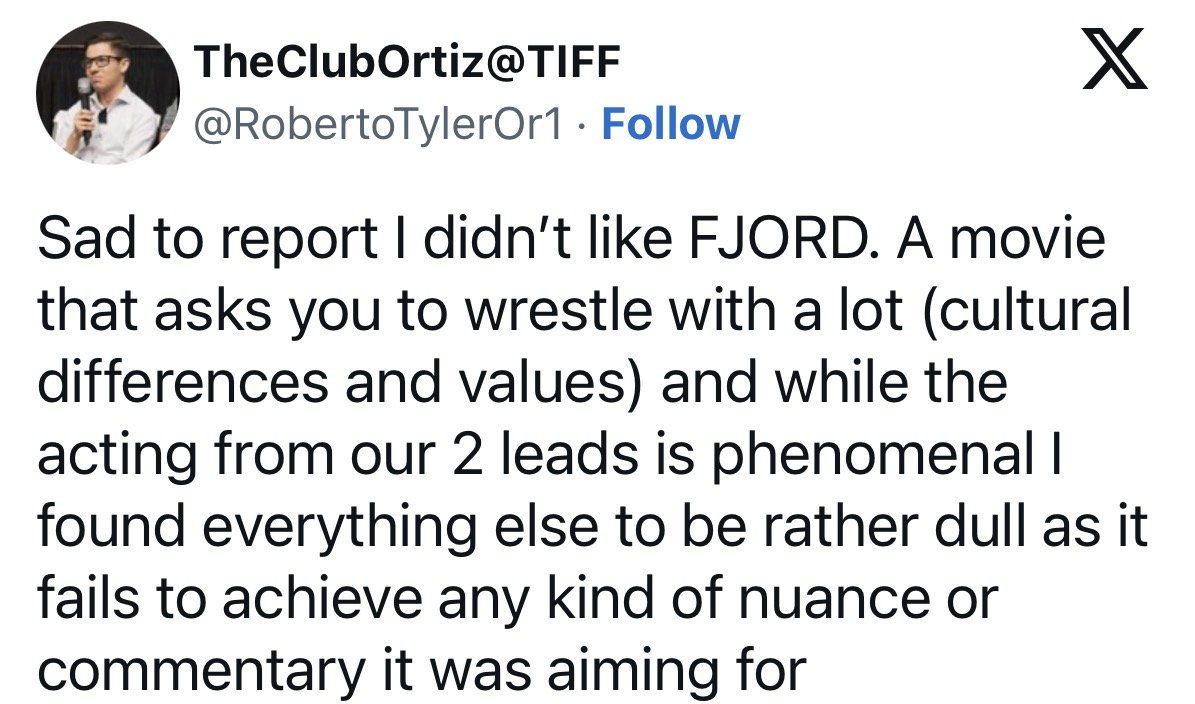Click the phrase "fails to achieve"
This screenshot has height=704, width=1195.
click(x=229, y=600)
